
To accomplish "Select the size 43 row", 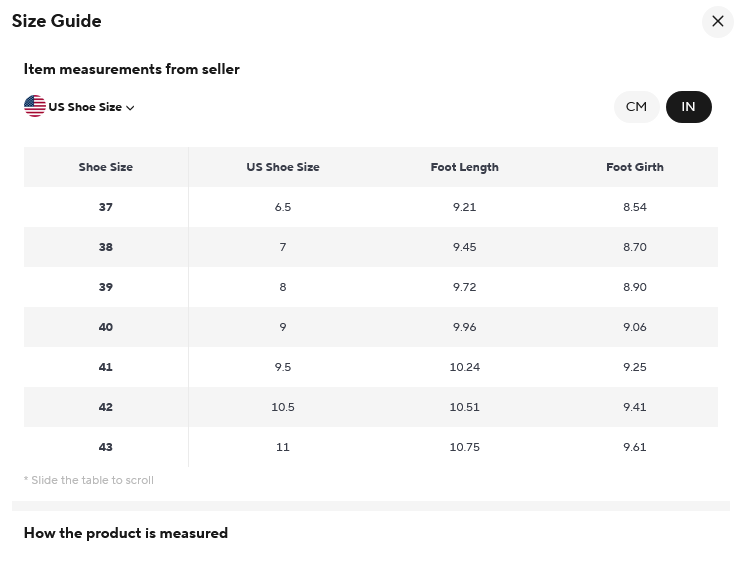I will pyautogui.click(x=106, y=447).
